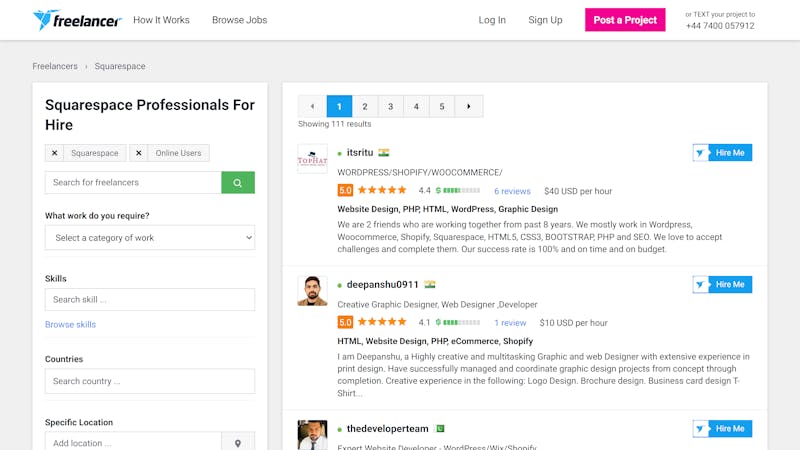Go to results page 4
800x450 pixels.
click(416, 106)
